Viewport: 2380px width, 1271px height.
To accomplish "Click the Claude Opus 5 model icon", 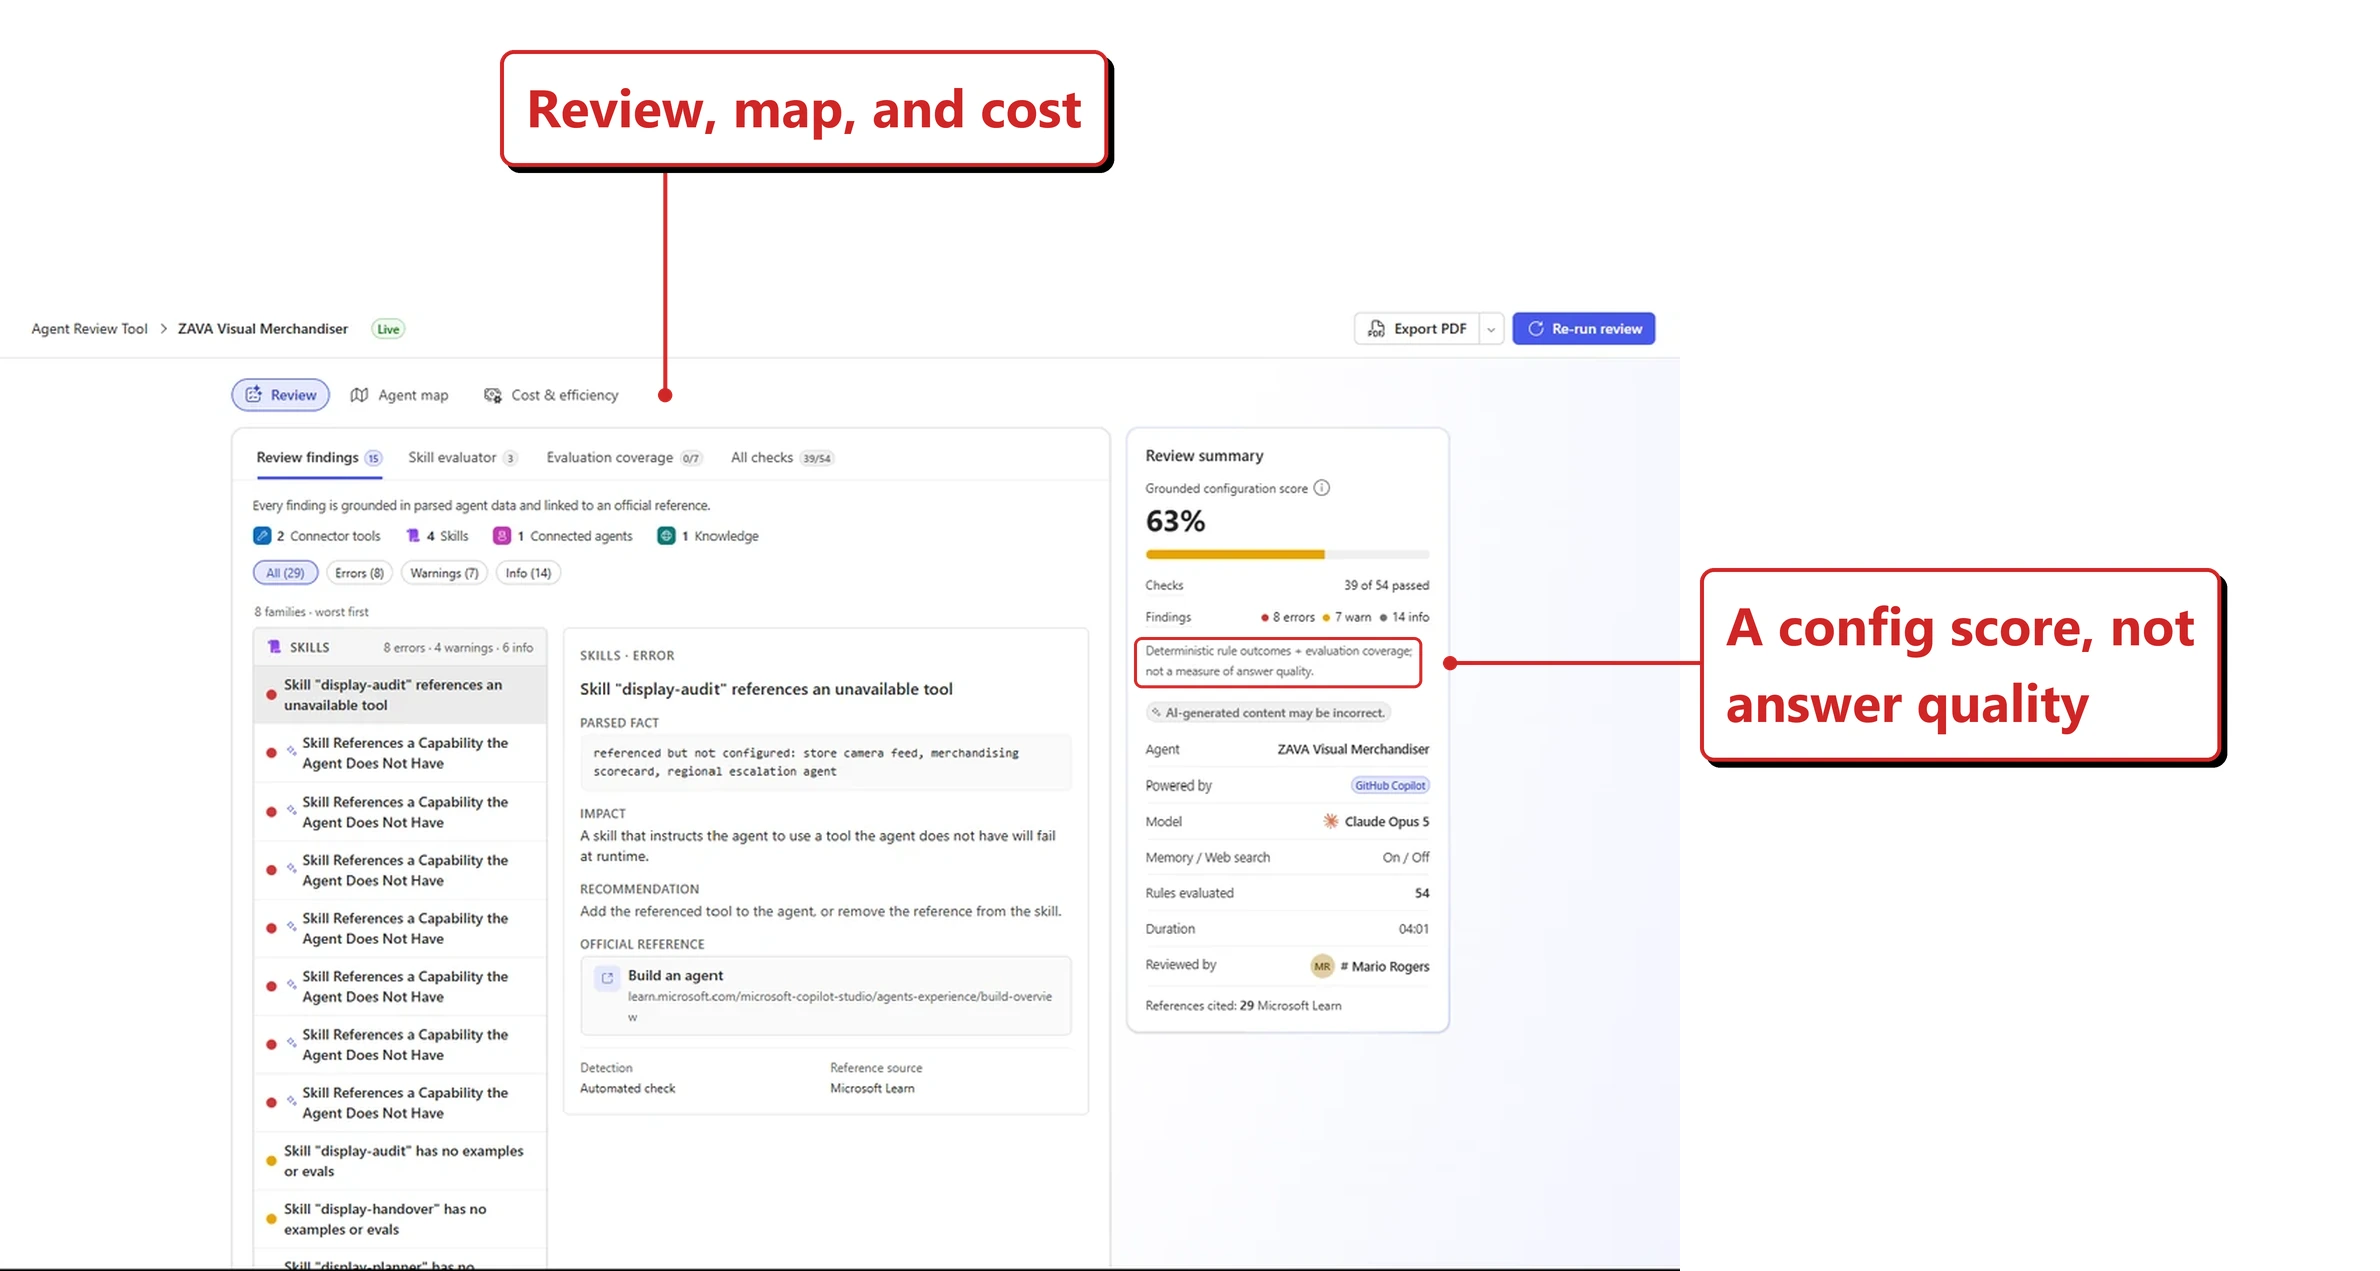I will (1331, 821).
